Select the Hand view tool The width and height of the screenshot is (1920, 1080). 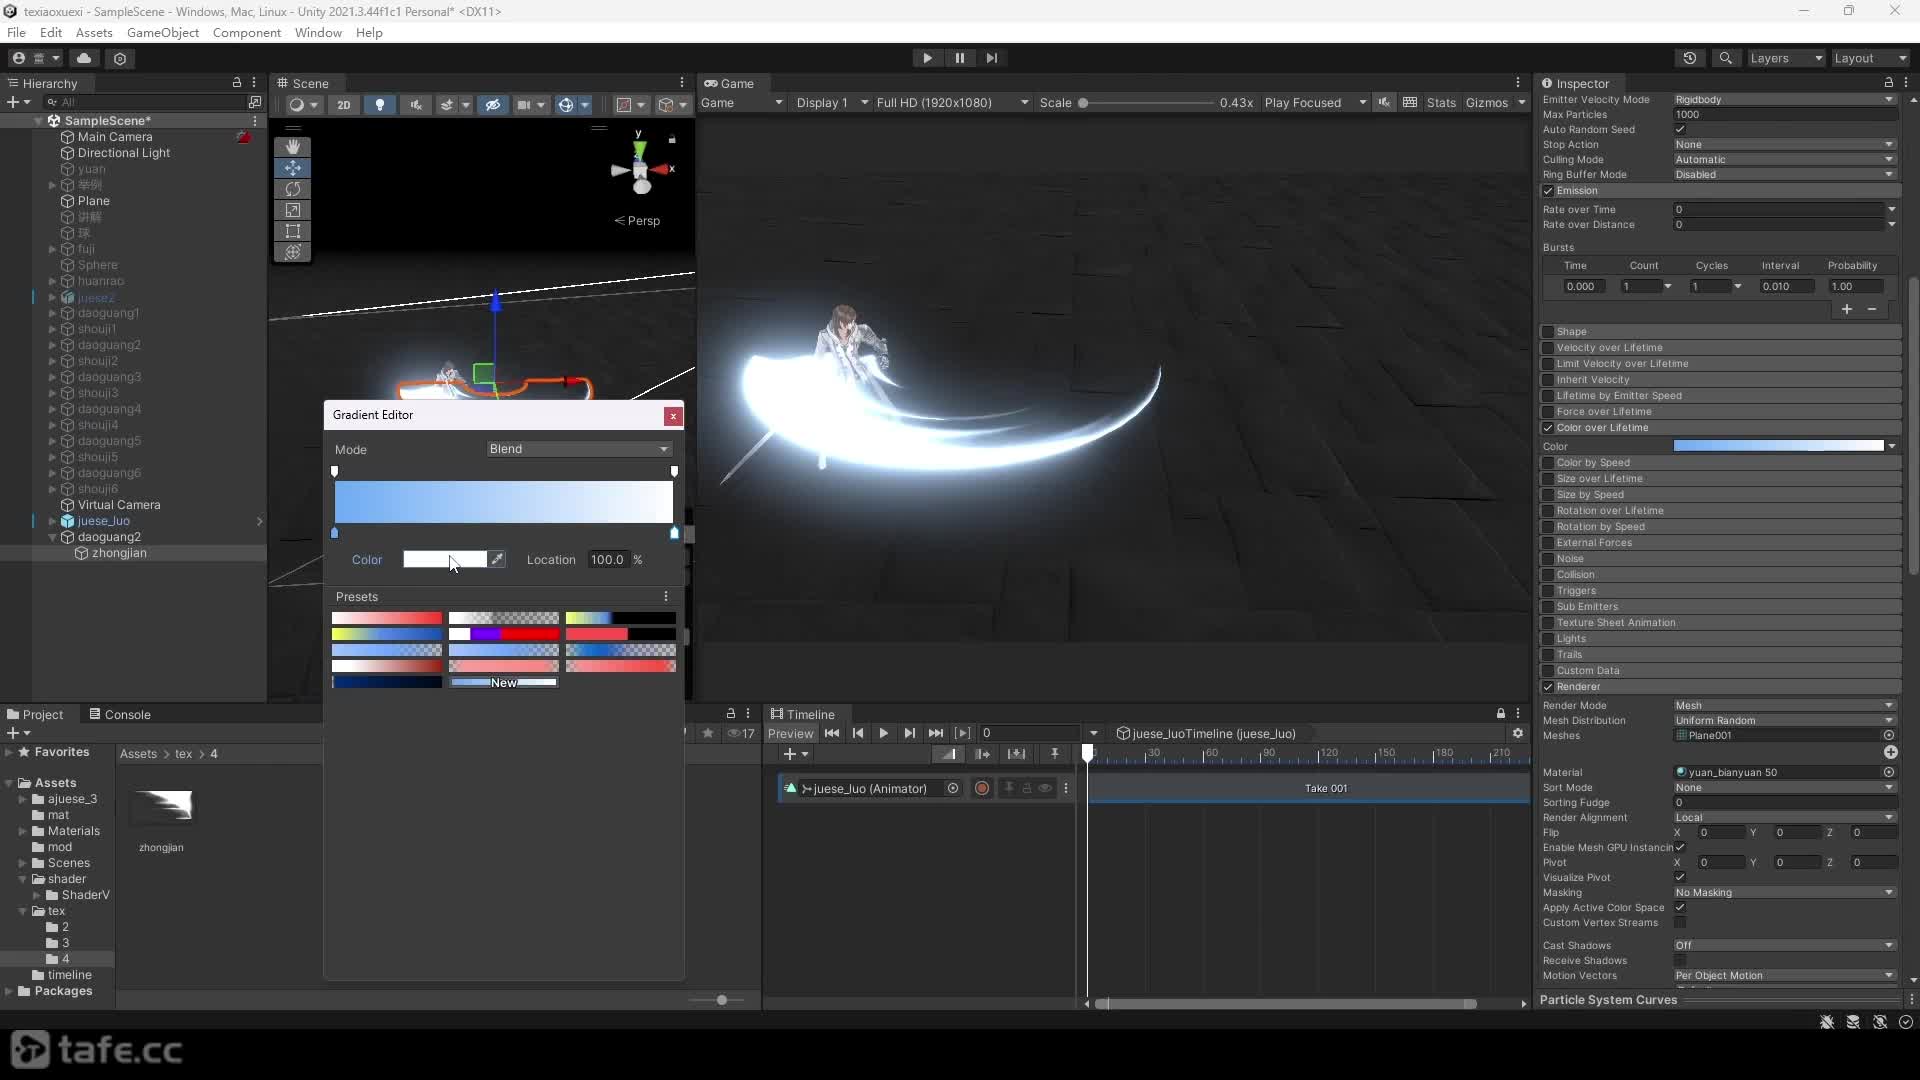[x=292, y=146]
